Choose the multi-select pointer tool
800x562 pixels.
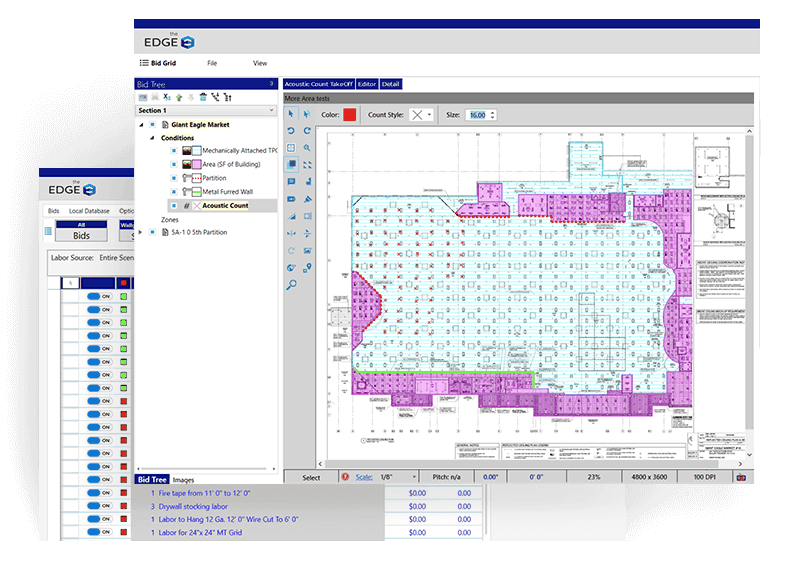pyautogui.click(x=307, y=114)
